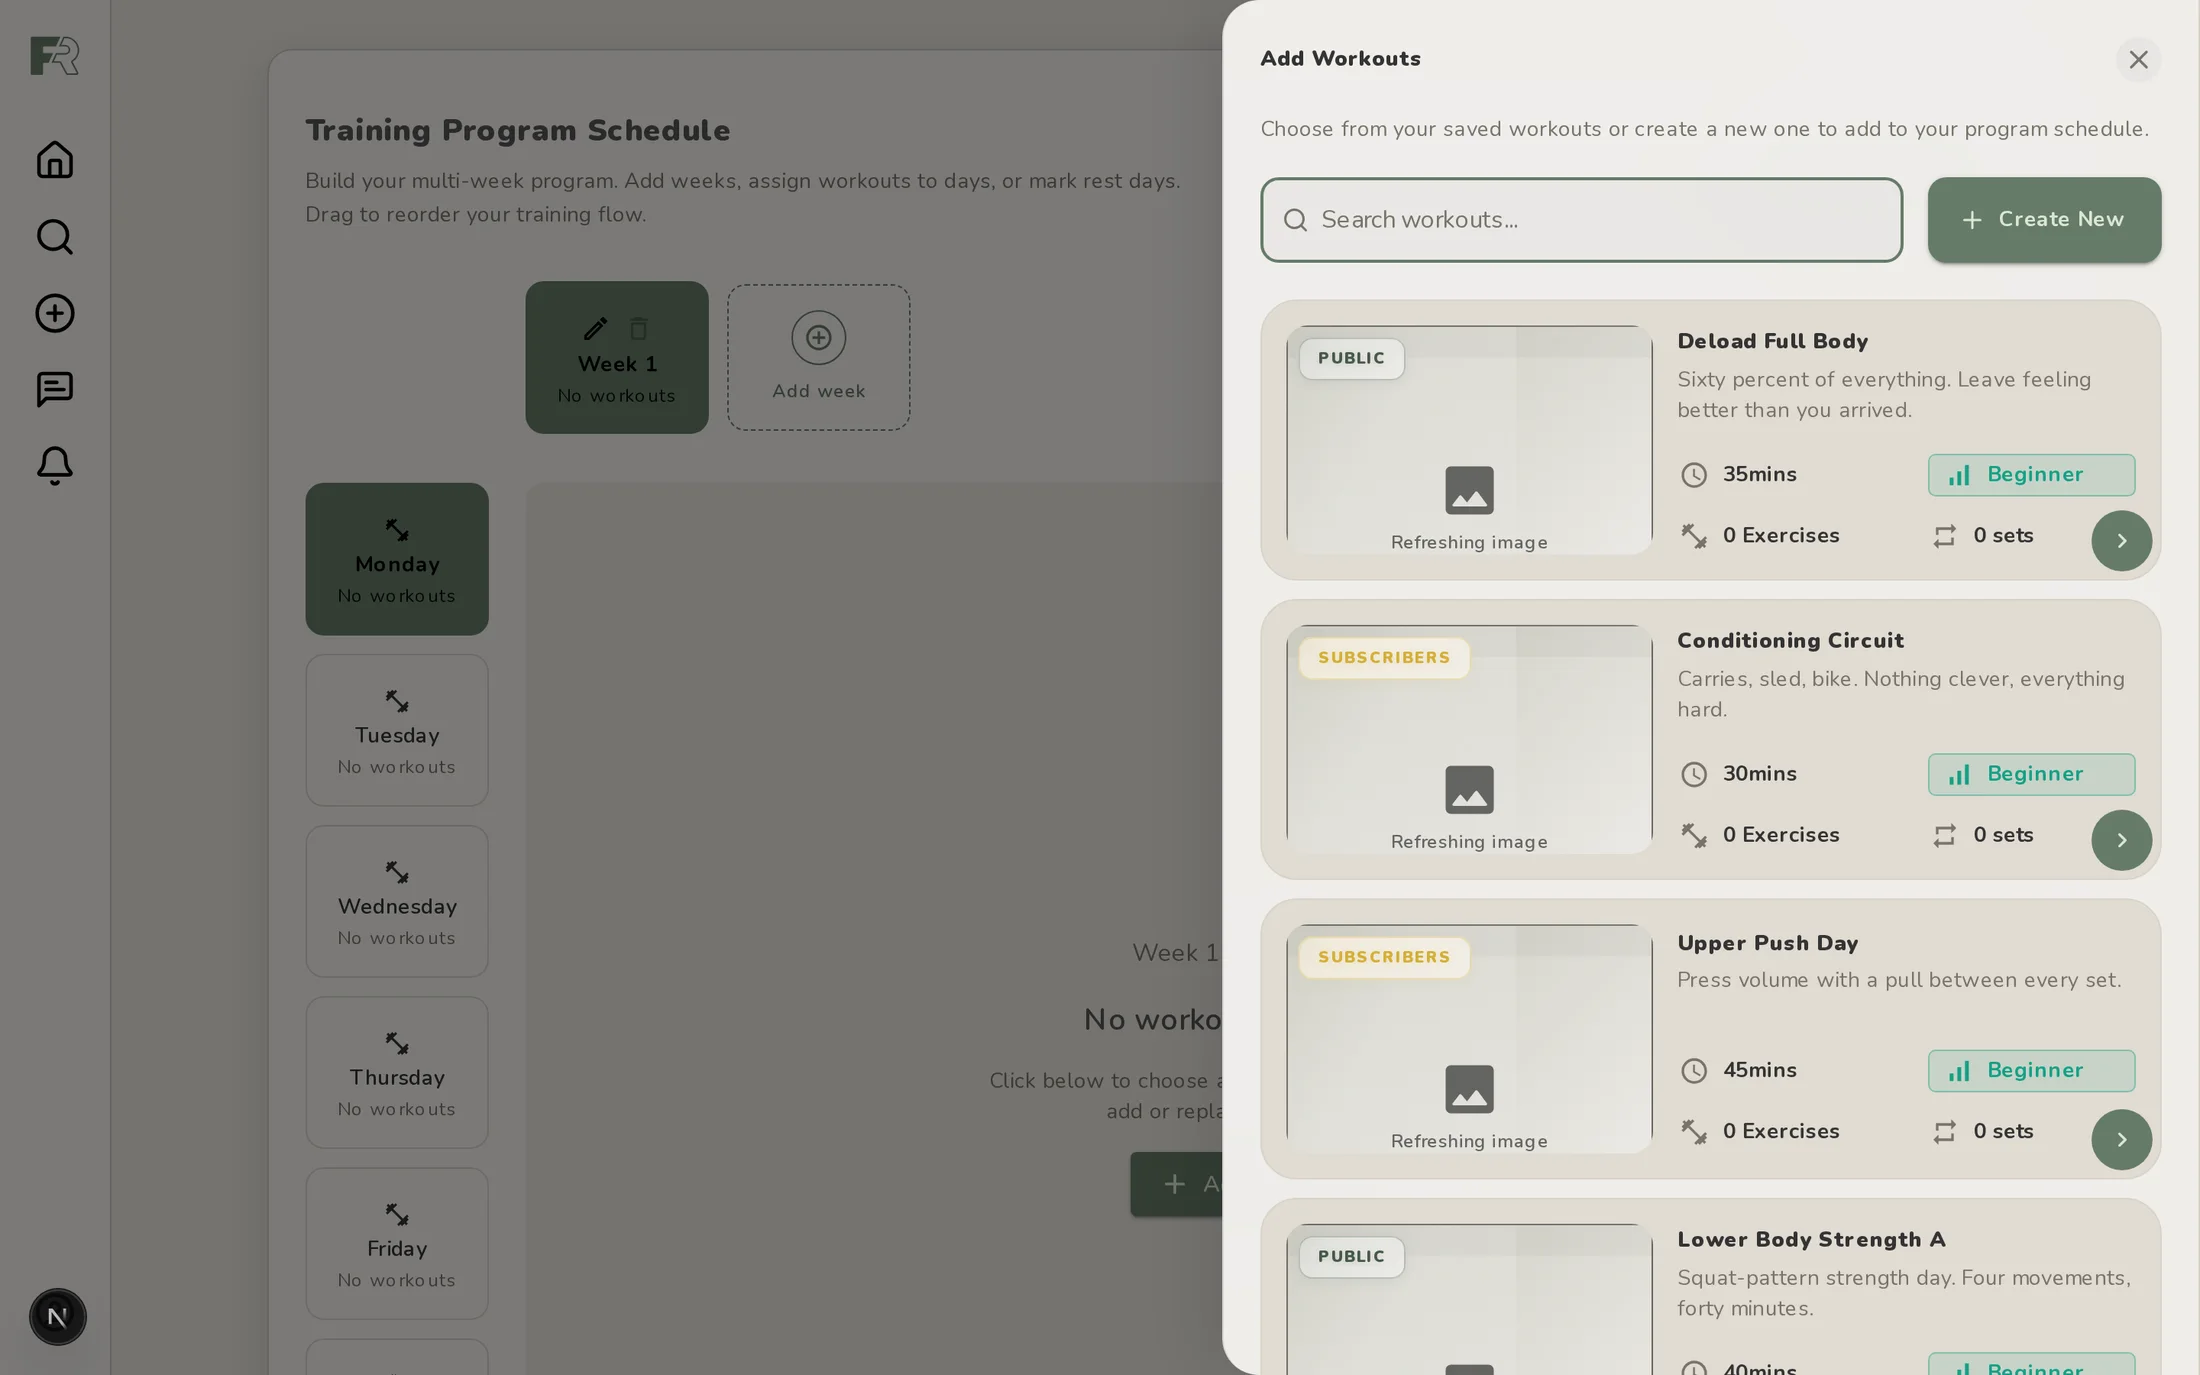Click the Add Workouts panel title
Image resolution: width=2200 pixels, height=1375 pixels.
1340,59
